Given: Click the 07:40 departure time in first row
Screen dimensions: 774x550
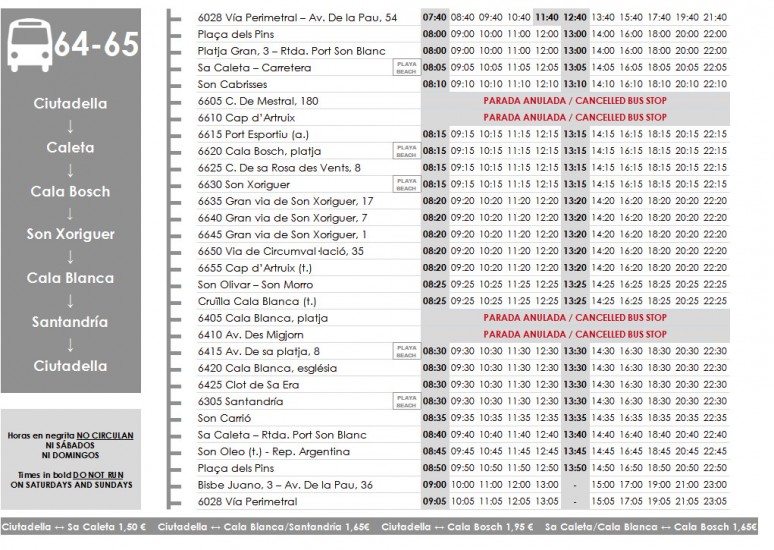Looking at the screenshot, I should tap(434, 17).
